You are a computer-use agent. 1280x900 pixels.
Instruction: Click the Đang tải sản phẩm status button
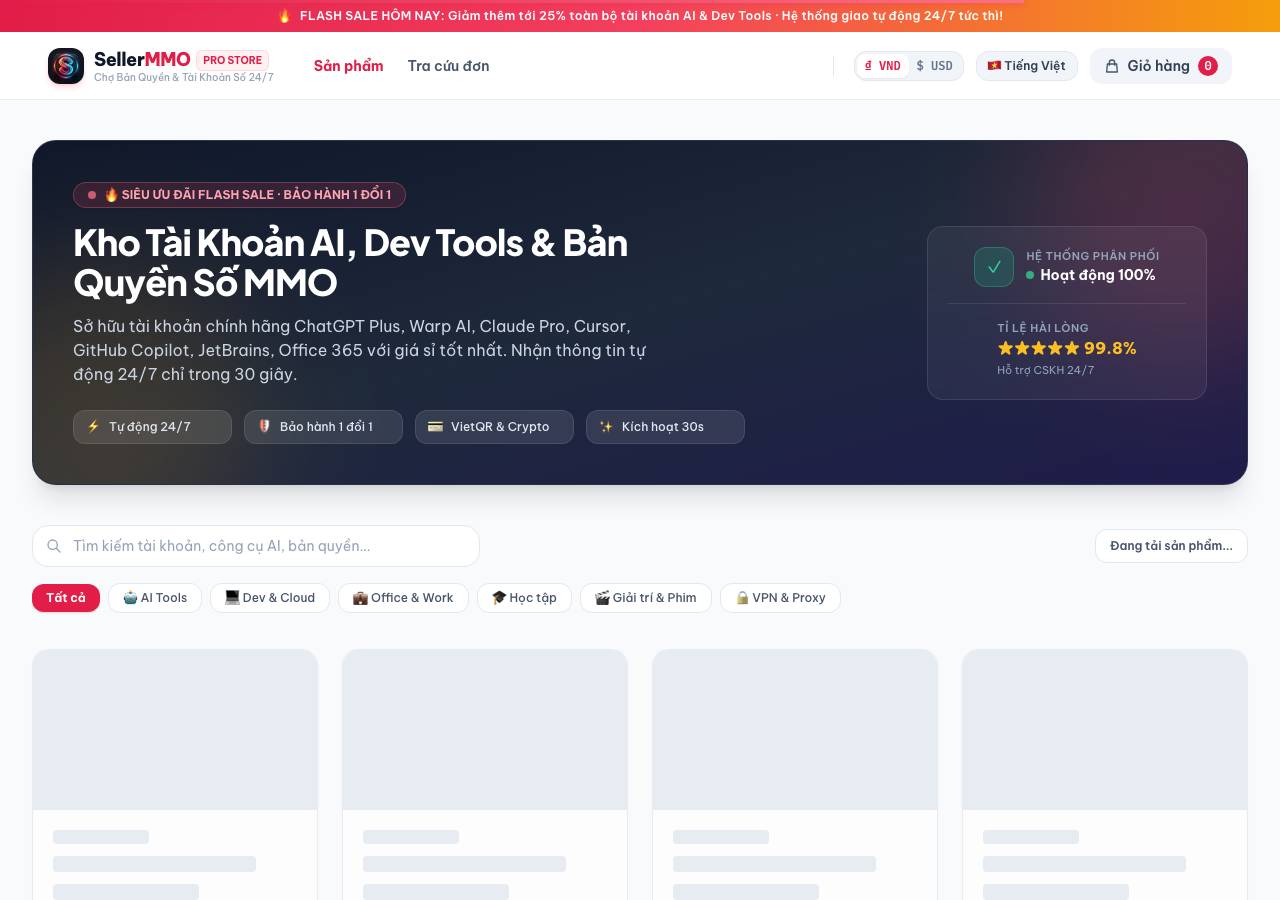click(1171, 546)
